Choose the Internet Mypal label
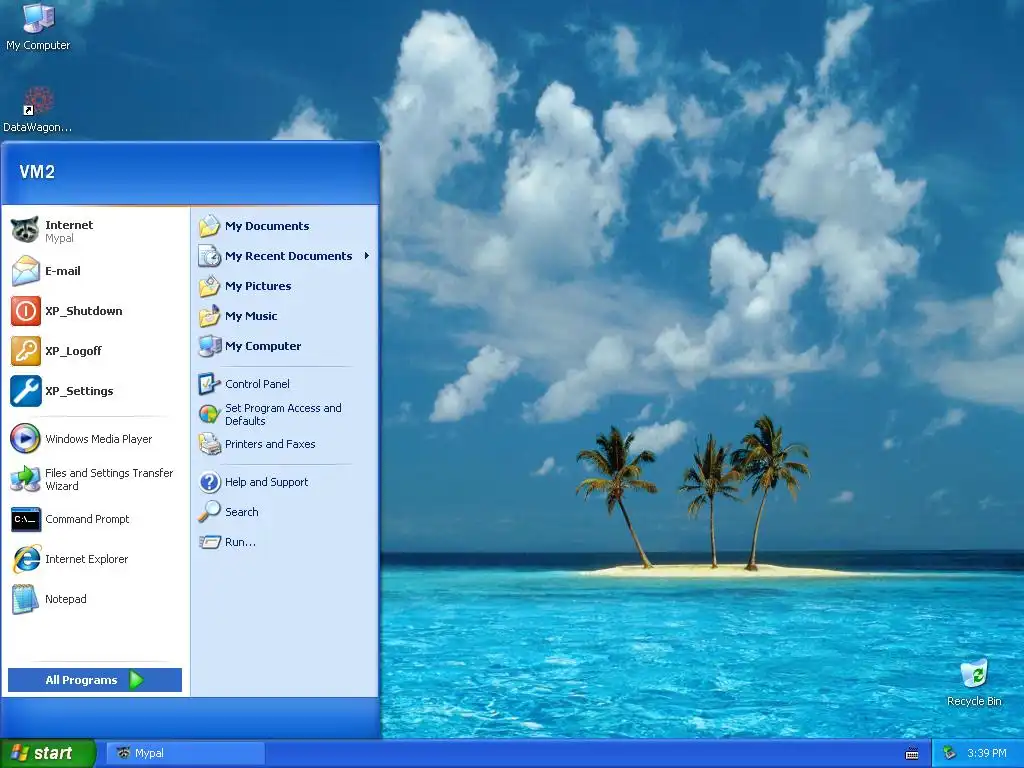This screenshot has height=768, width=1024. tap(69, 231)
